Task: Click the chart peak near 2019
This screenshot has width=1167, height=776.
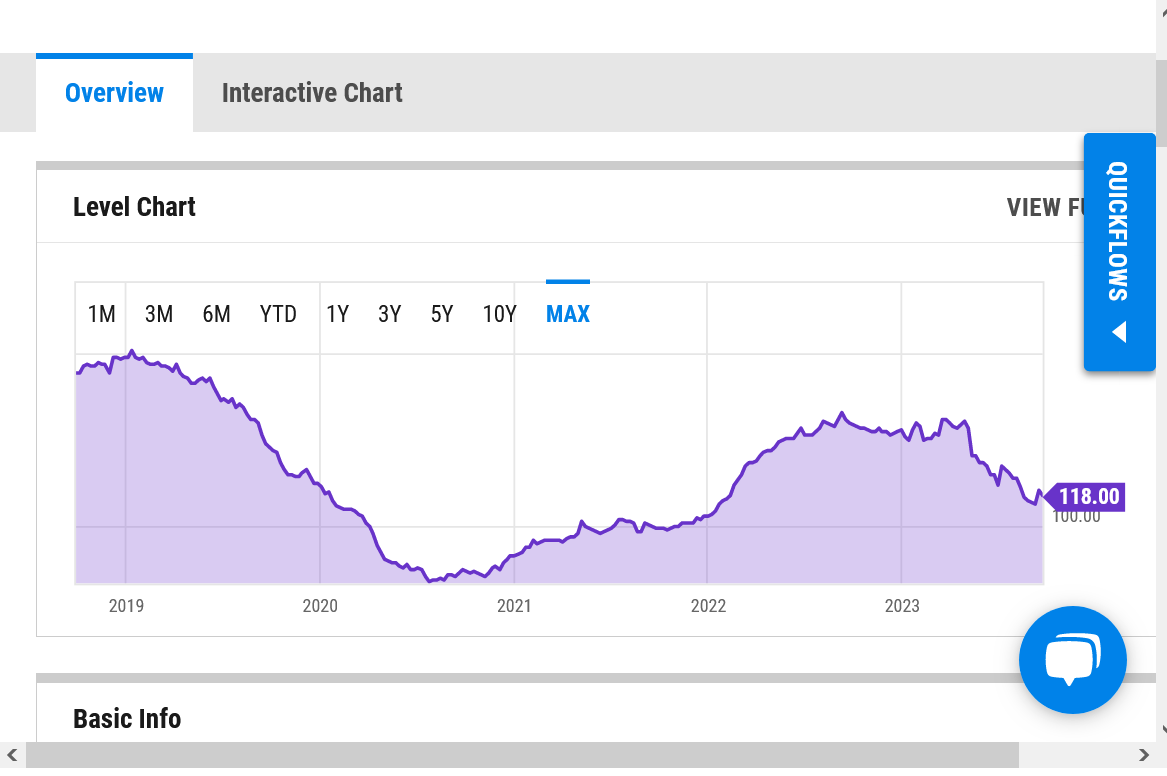Action: coord(132,352)
